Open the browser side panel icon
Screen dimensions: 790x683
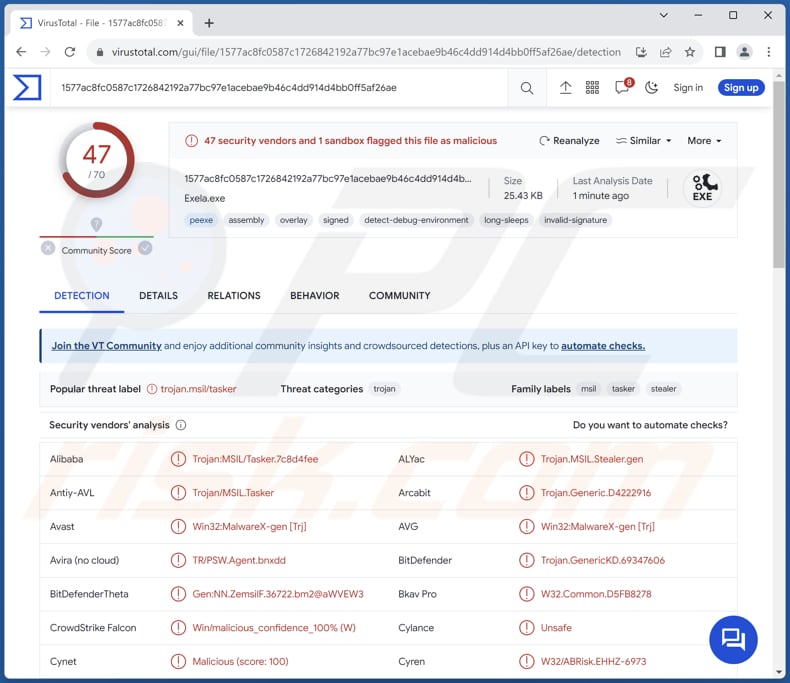tap(720, 52)
